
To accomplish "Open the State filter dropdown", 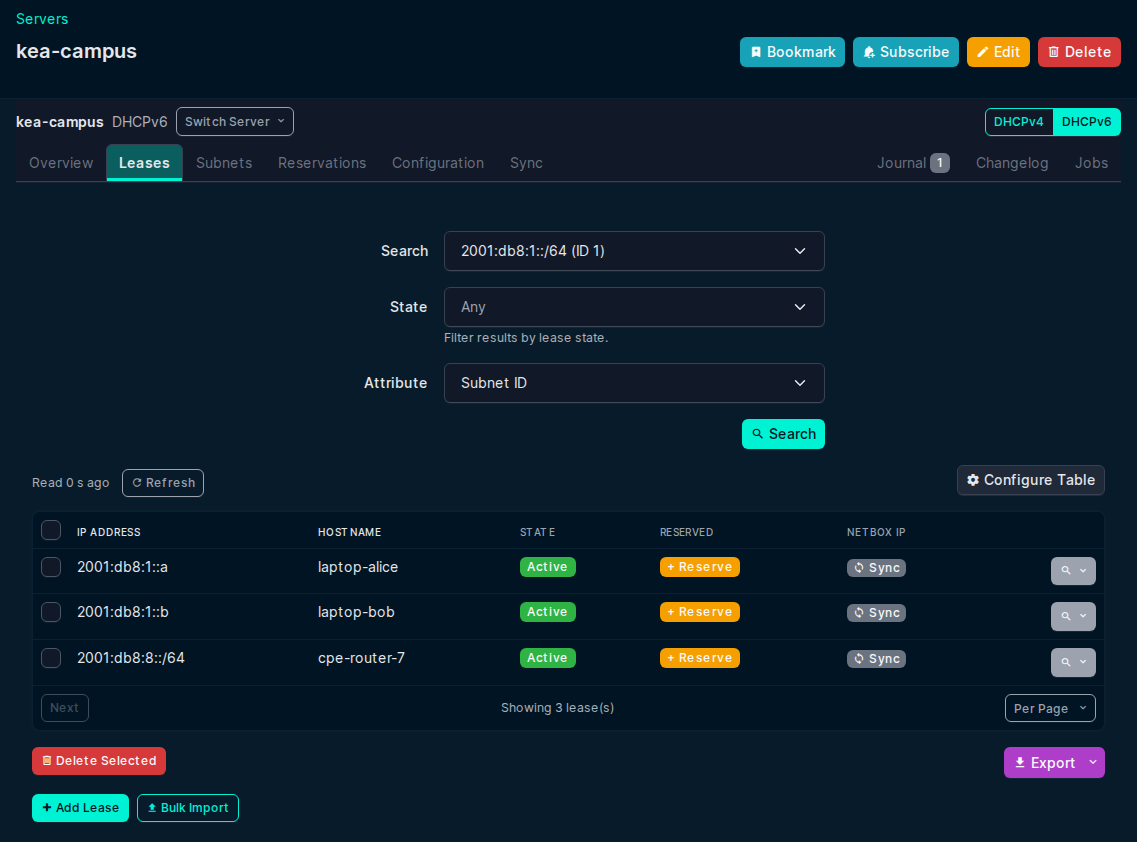I will (634, 307).
